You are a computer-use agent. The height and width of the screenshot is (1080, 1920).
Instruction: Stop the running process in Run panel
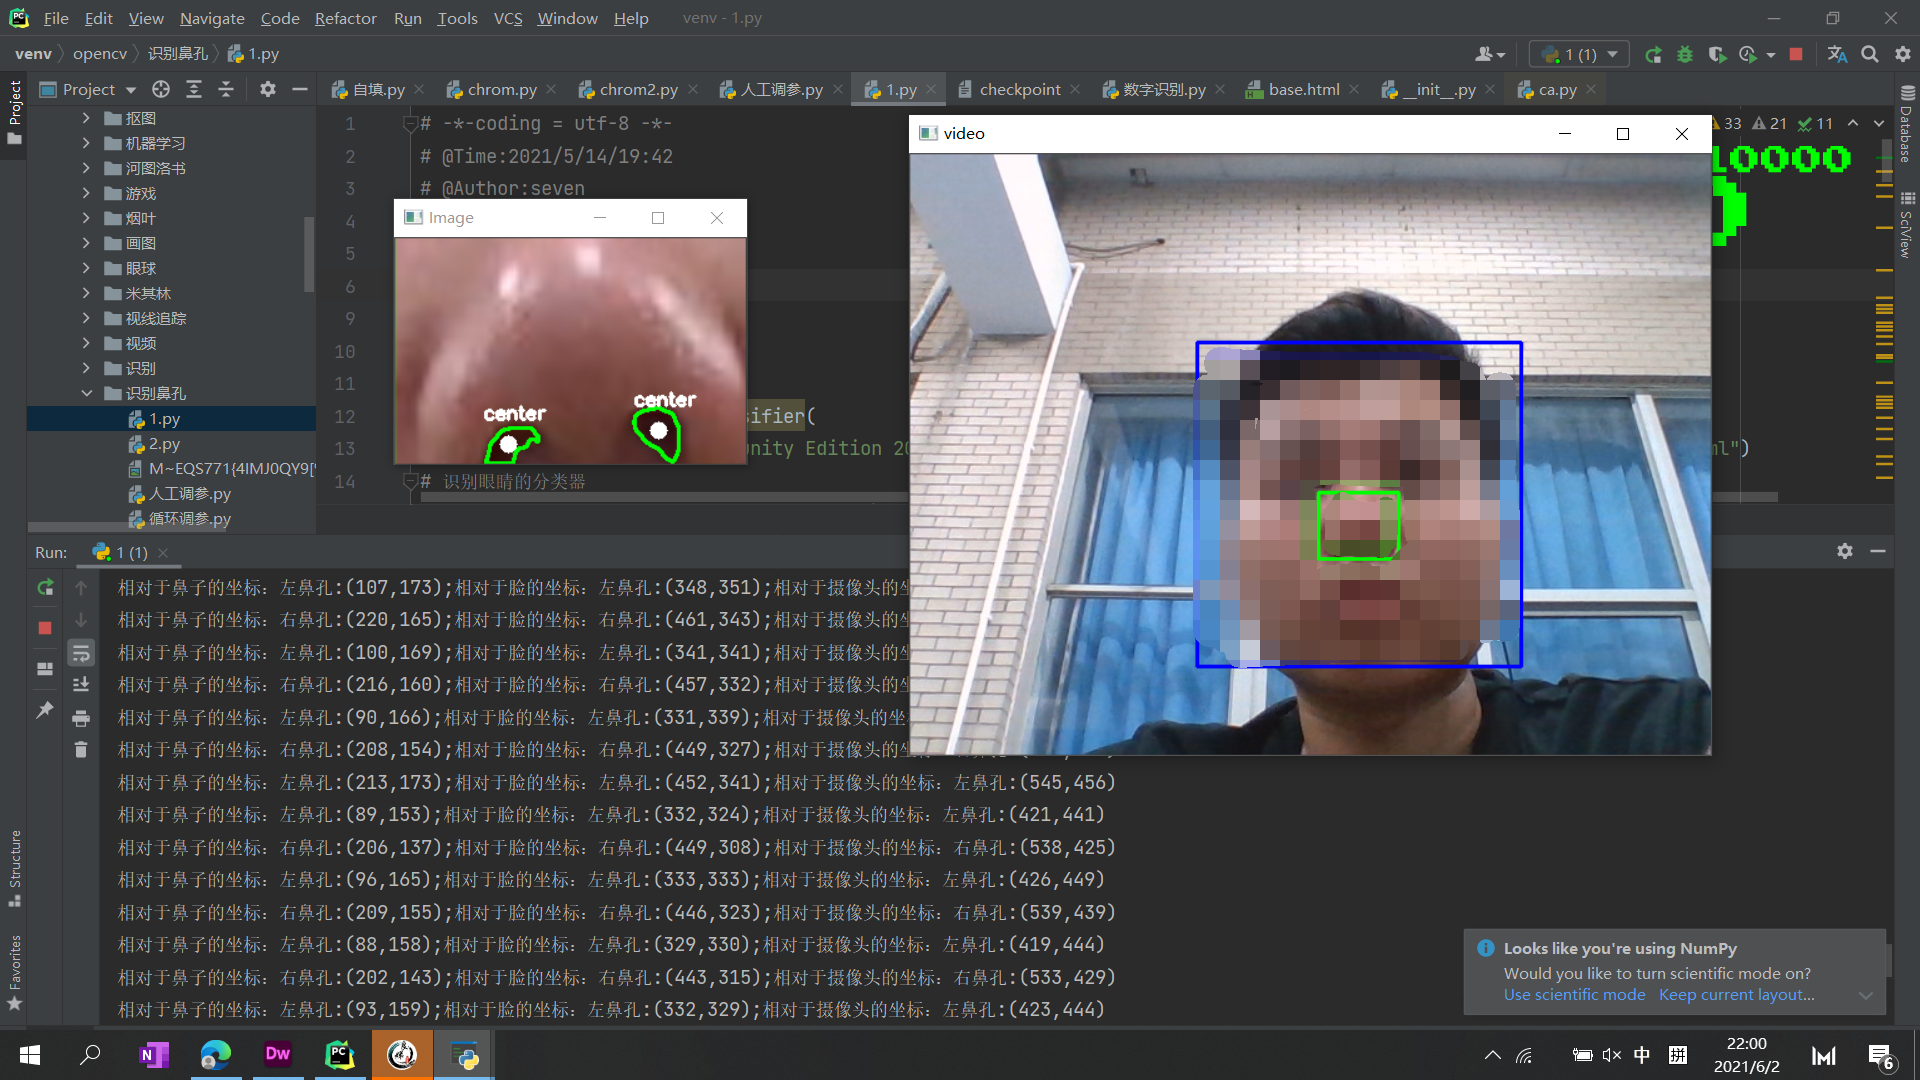[45, 628]
